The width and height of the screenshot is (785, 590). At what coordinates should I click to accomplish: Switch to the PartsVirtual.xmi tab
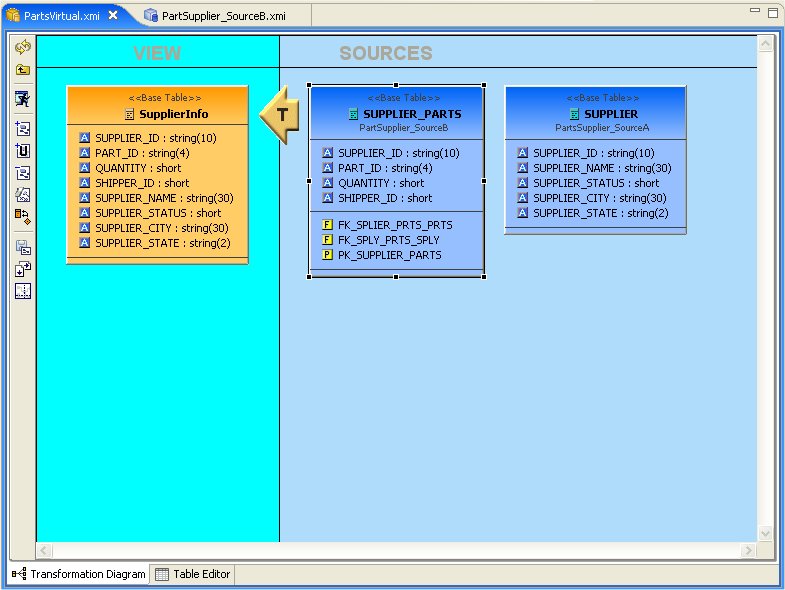(62, 16)
